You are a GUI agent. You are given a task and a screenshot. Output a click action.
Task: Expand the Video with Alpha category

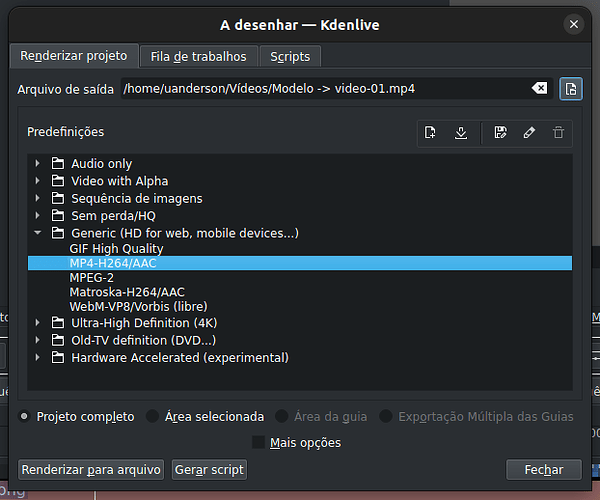click(38, 181)
